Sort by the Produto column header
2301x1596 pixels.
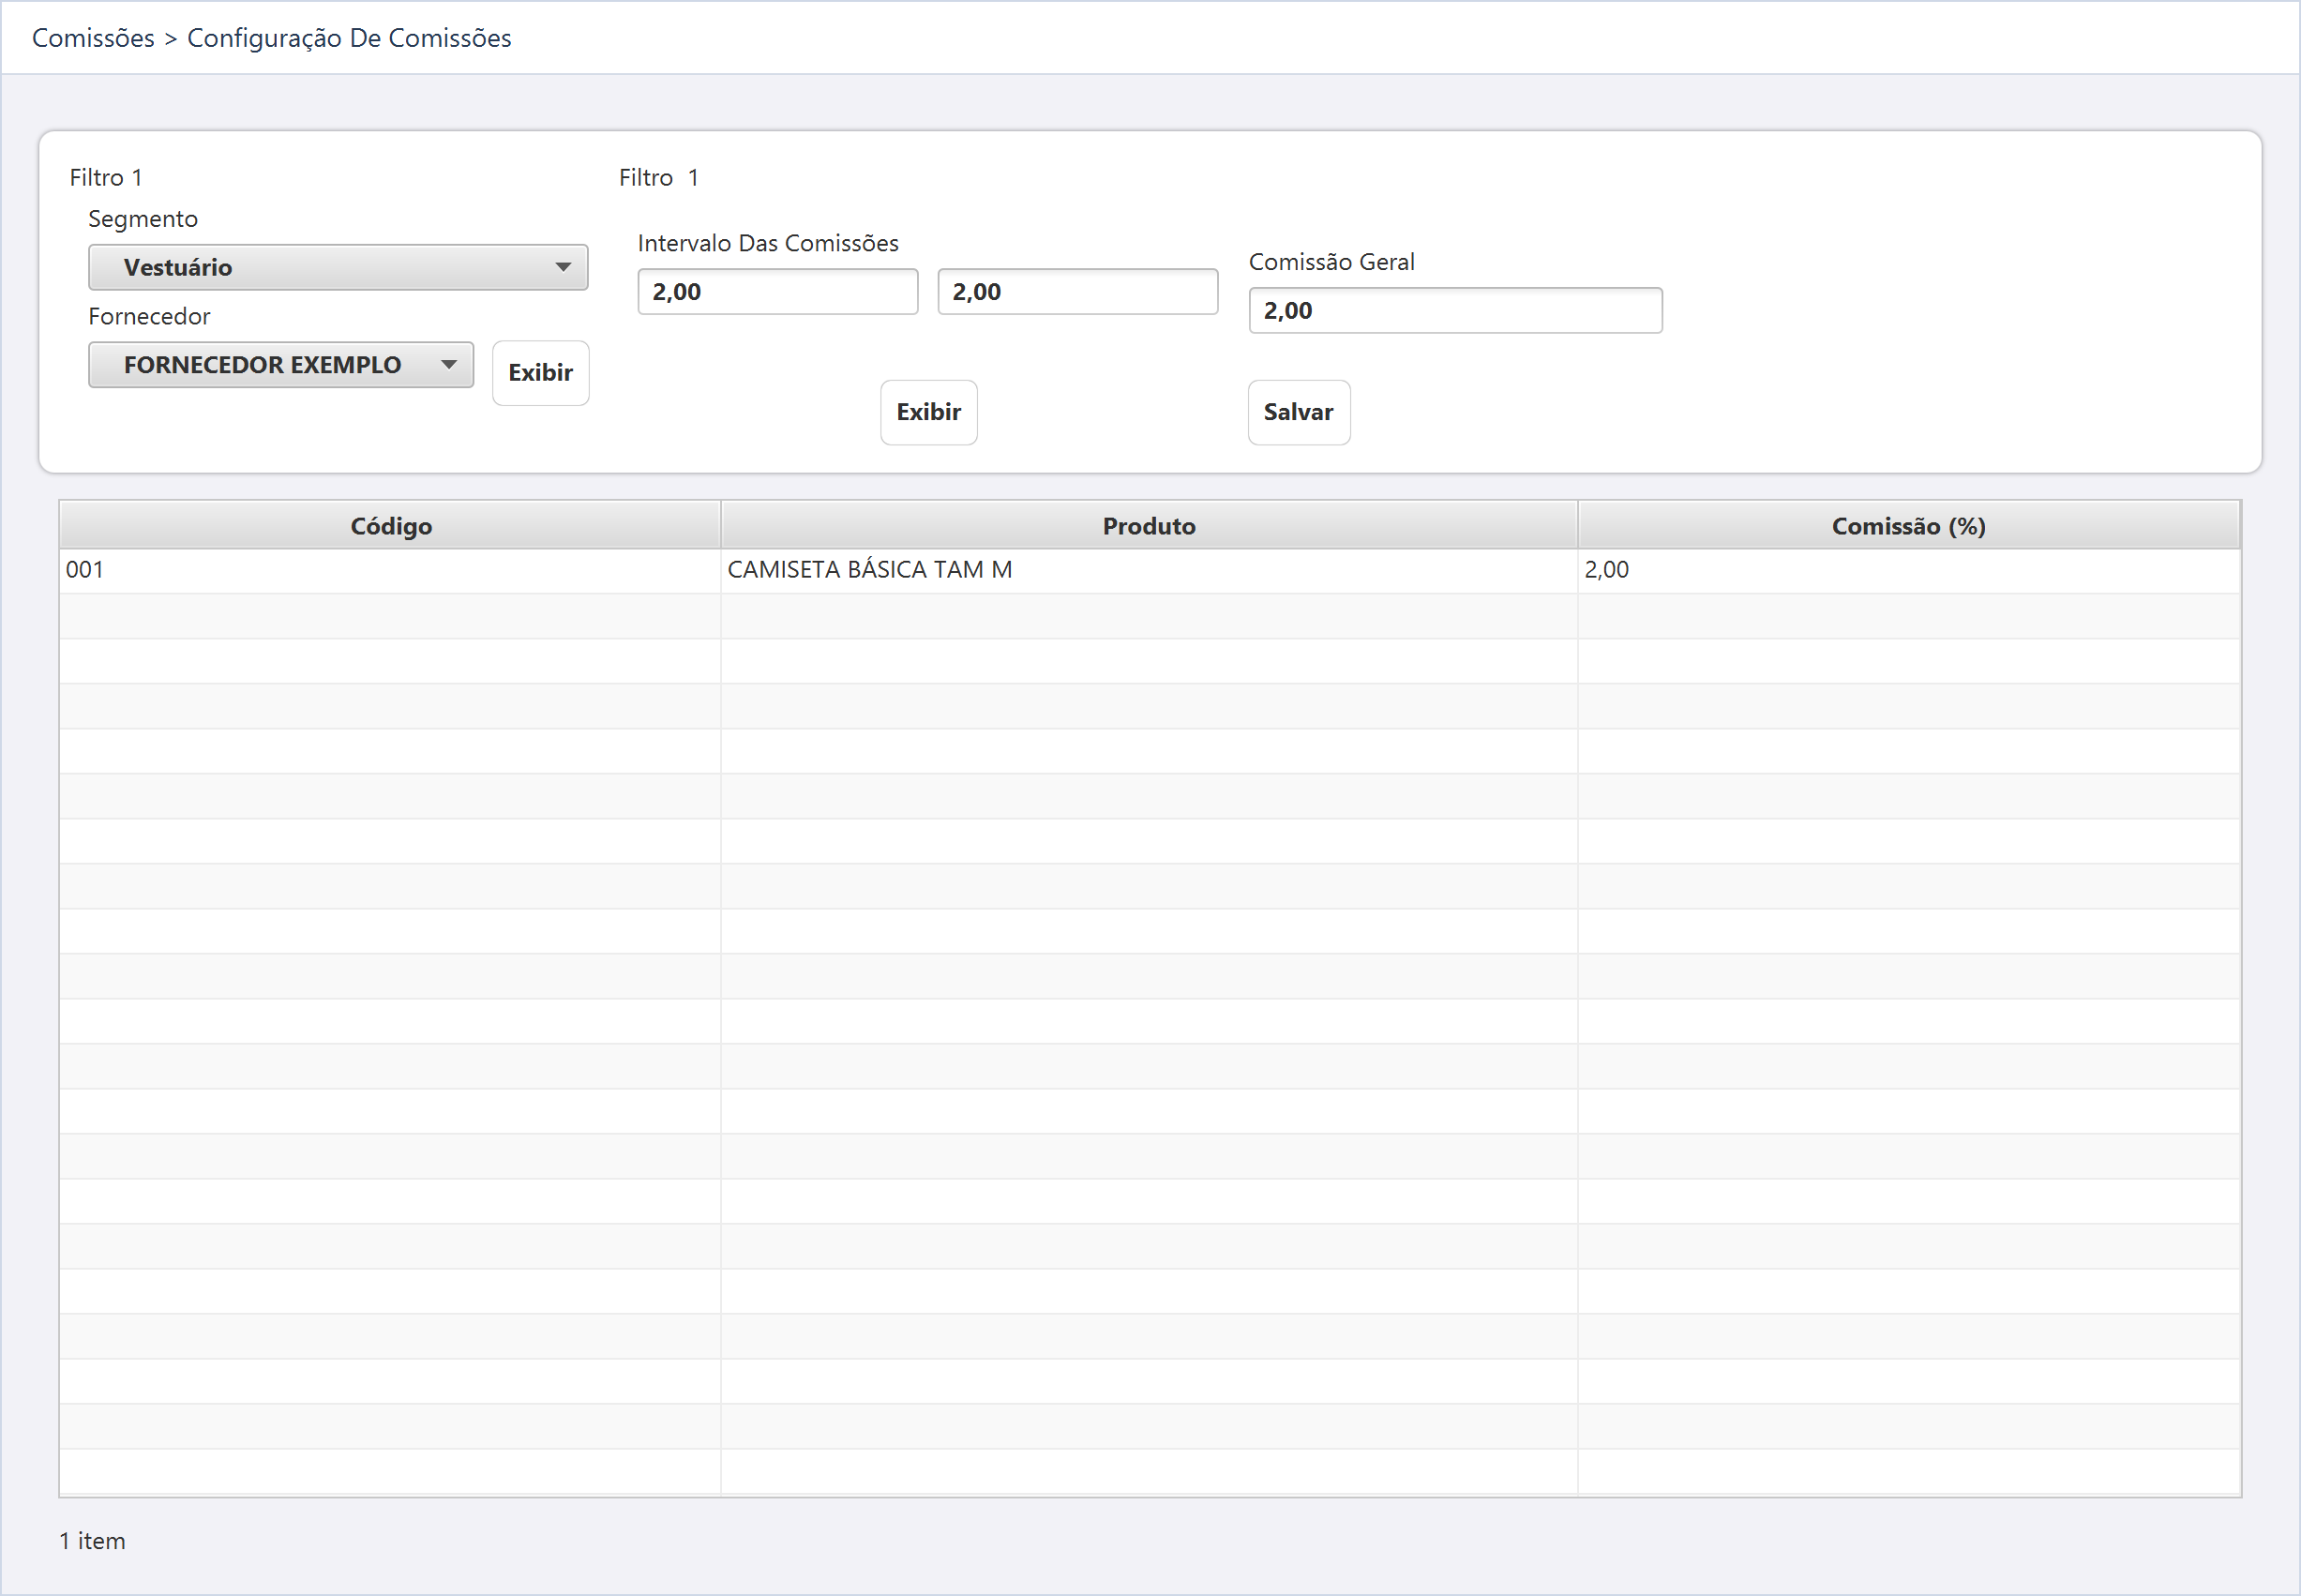point(1149,526)
